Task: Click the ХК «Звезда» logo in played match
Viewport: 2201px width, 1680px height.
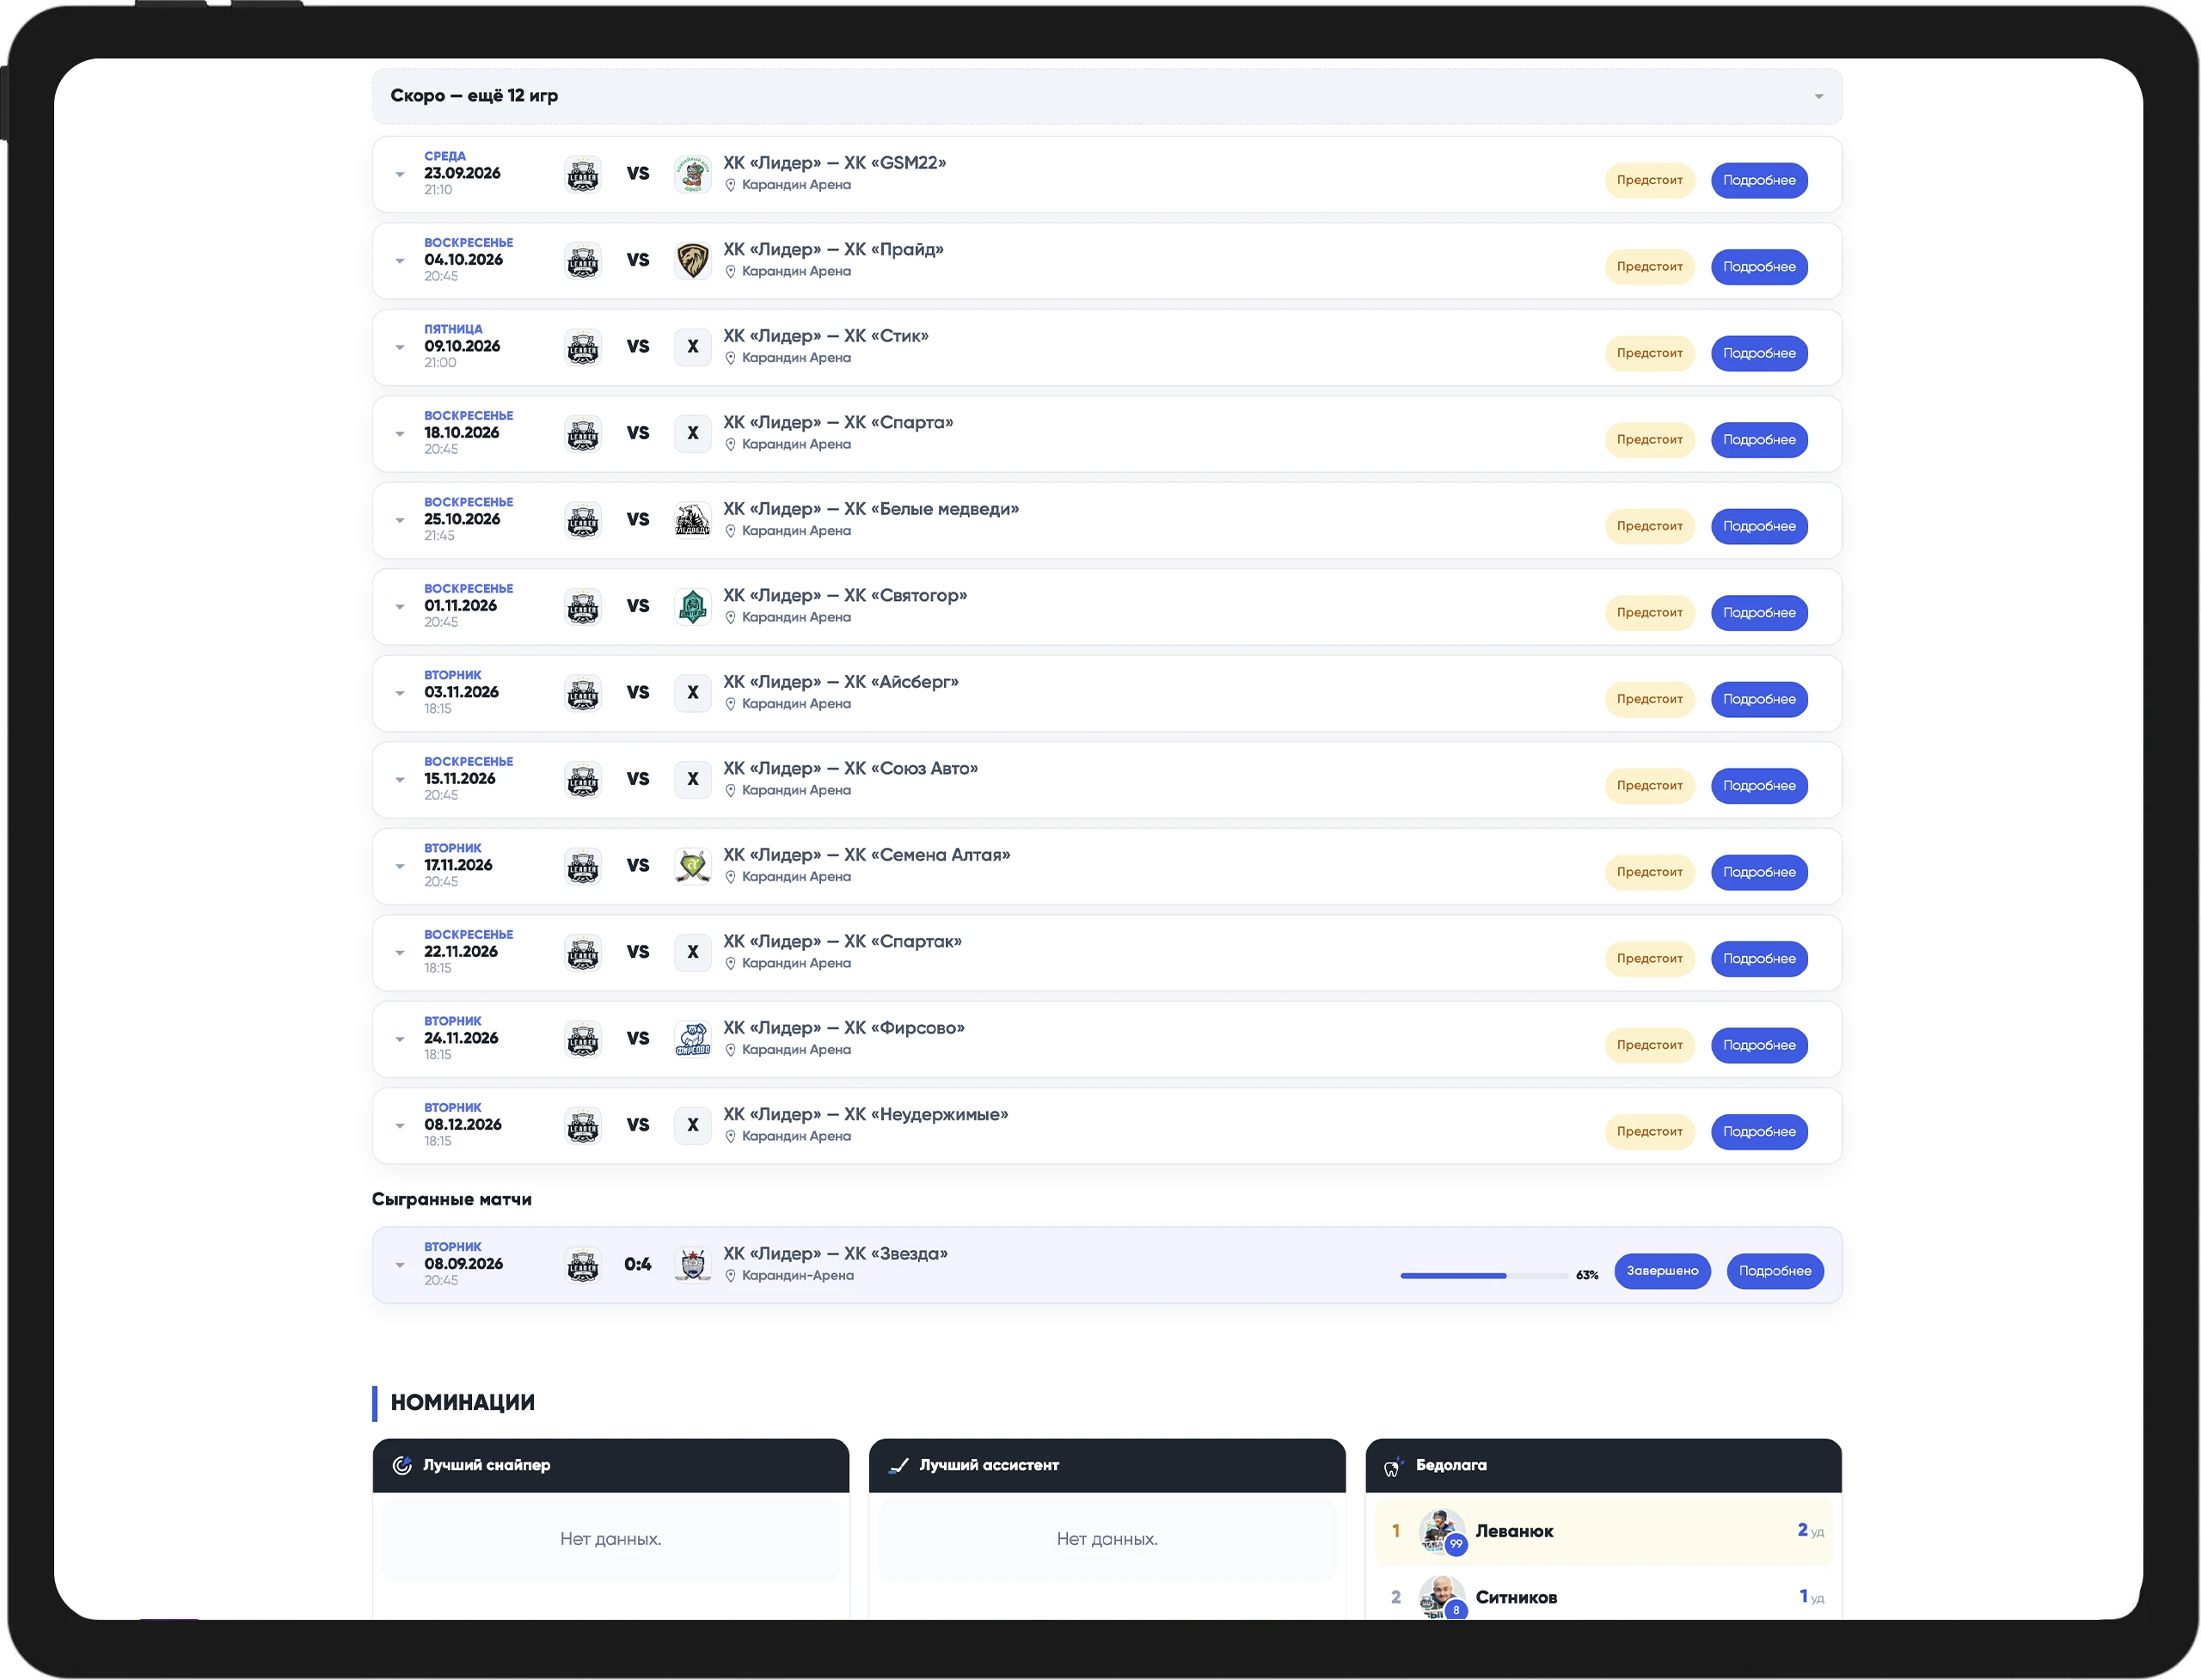Action: [x=692, y=1265]
